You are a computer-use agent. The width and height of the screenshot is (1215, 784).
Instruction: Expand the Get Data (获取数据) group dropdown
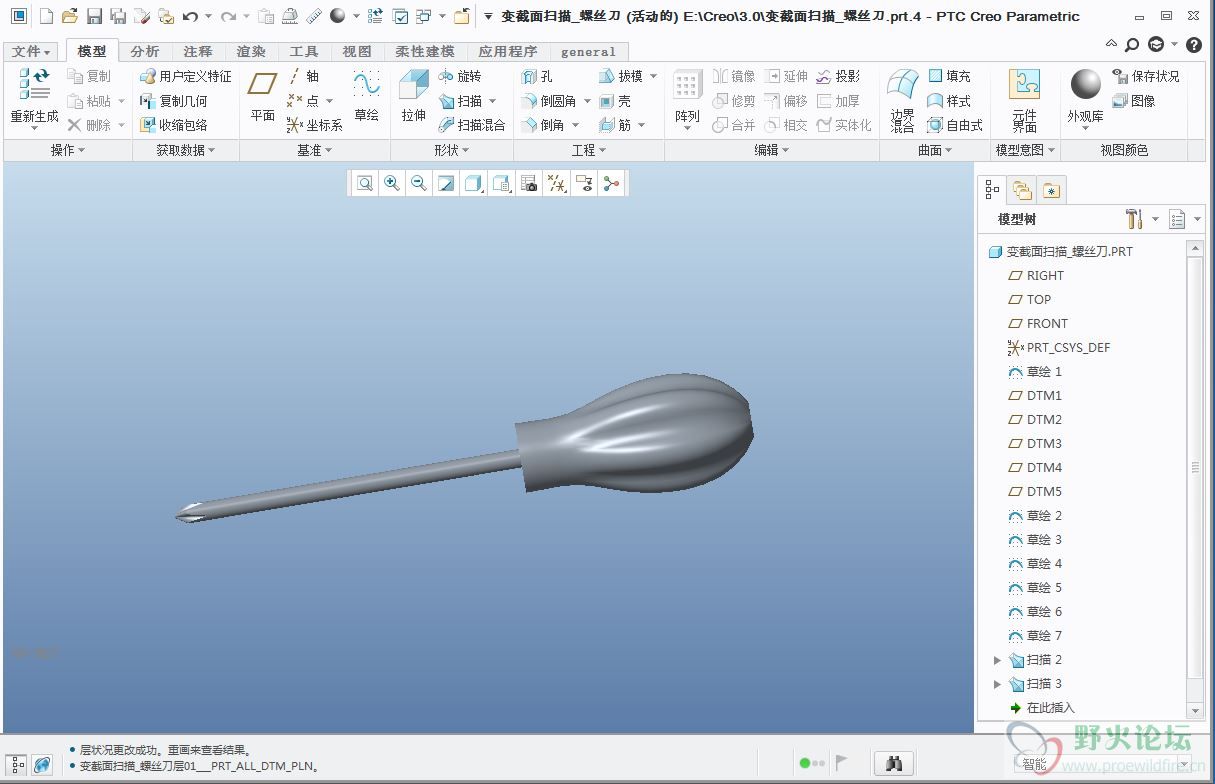point(186,150)
